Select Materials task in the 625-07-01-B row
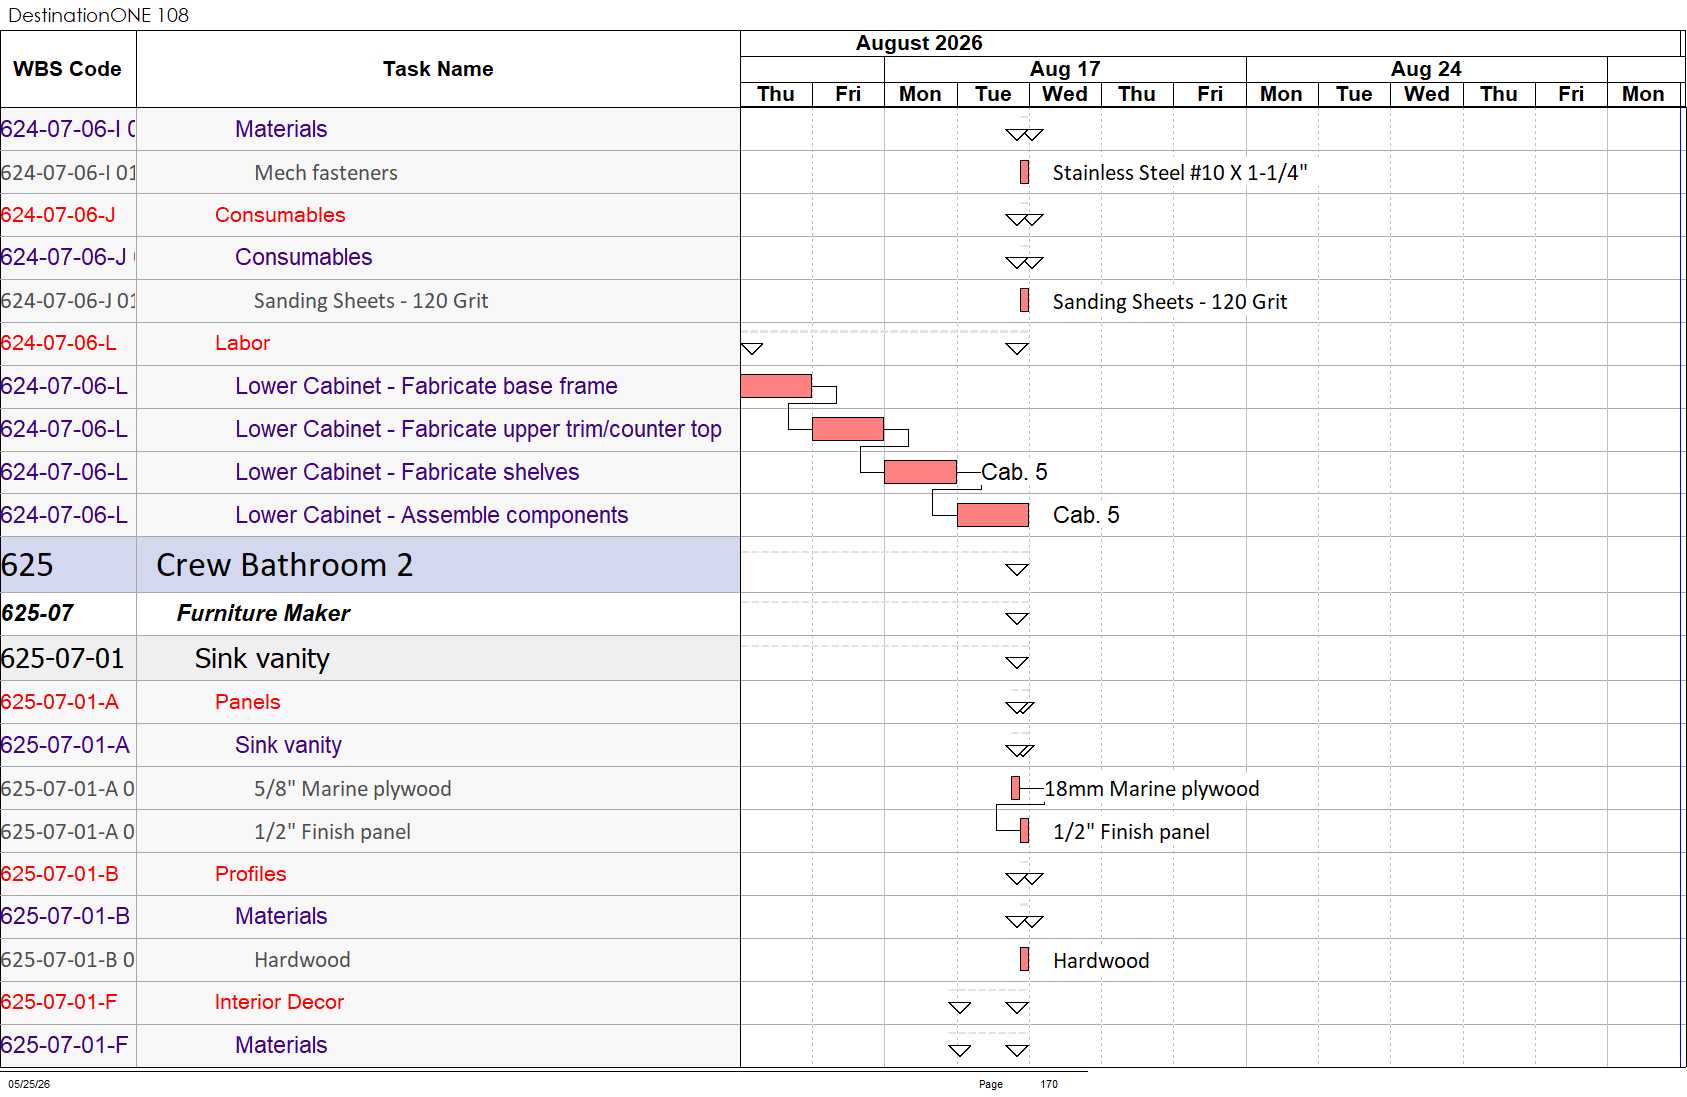Screen dimensions: 1687x1097 (281, 916)
